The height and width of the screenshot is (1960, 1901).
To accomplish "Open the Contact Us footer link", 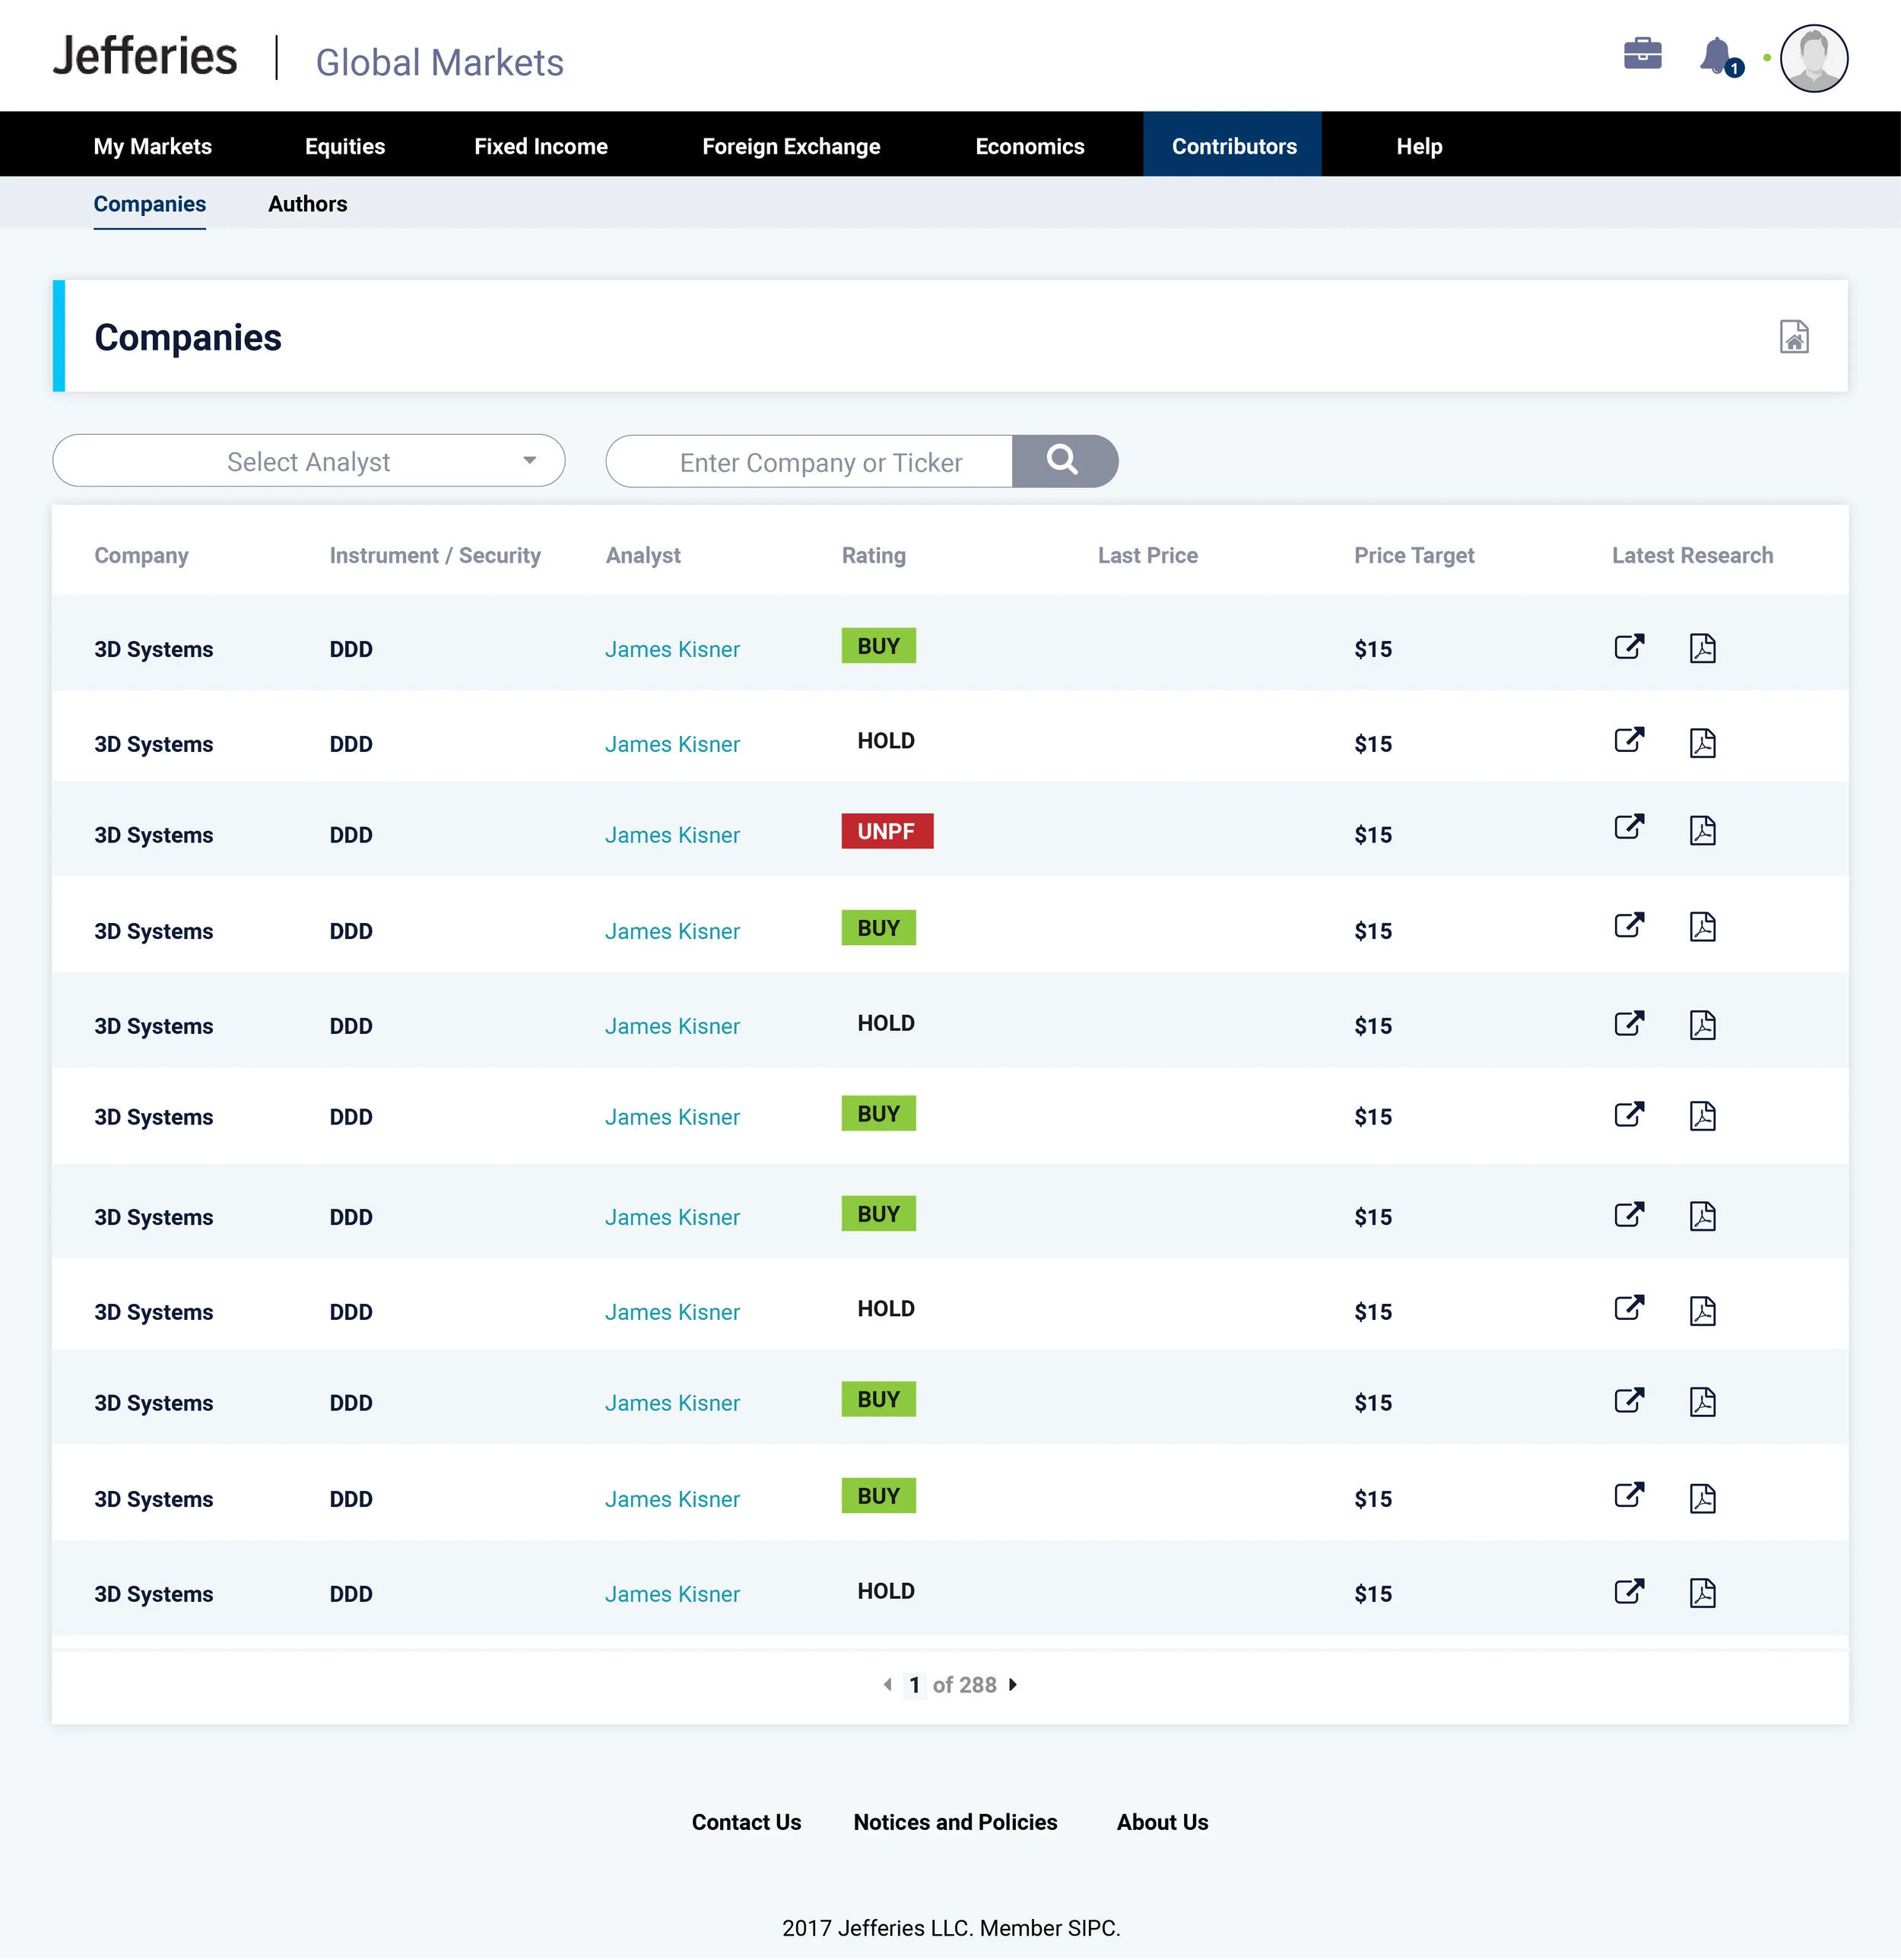I will 746,1822.
